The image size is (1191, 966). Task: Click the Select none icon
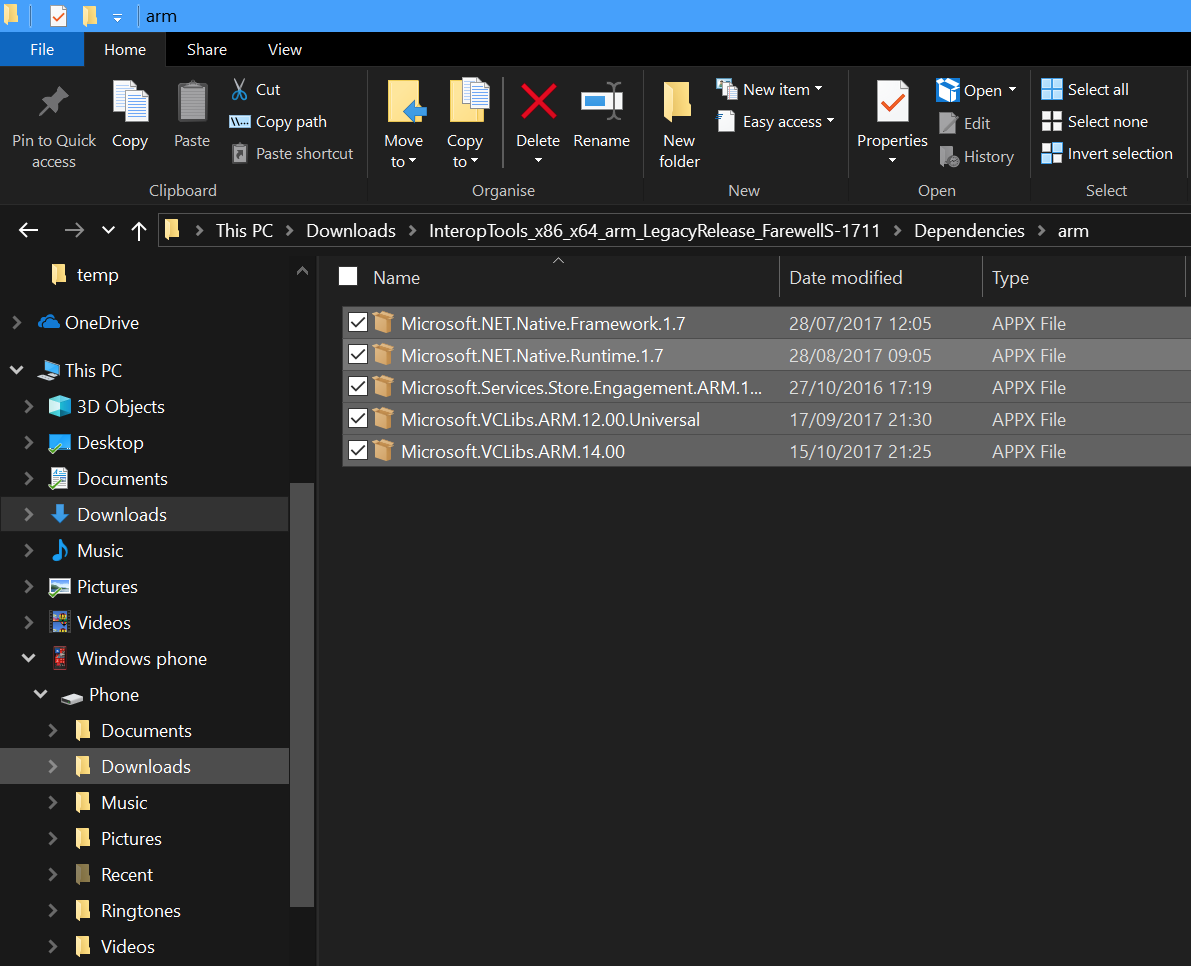point(1051,122)
